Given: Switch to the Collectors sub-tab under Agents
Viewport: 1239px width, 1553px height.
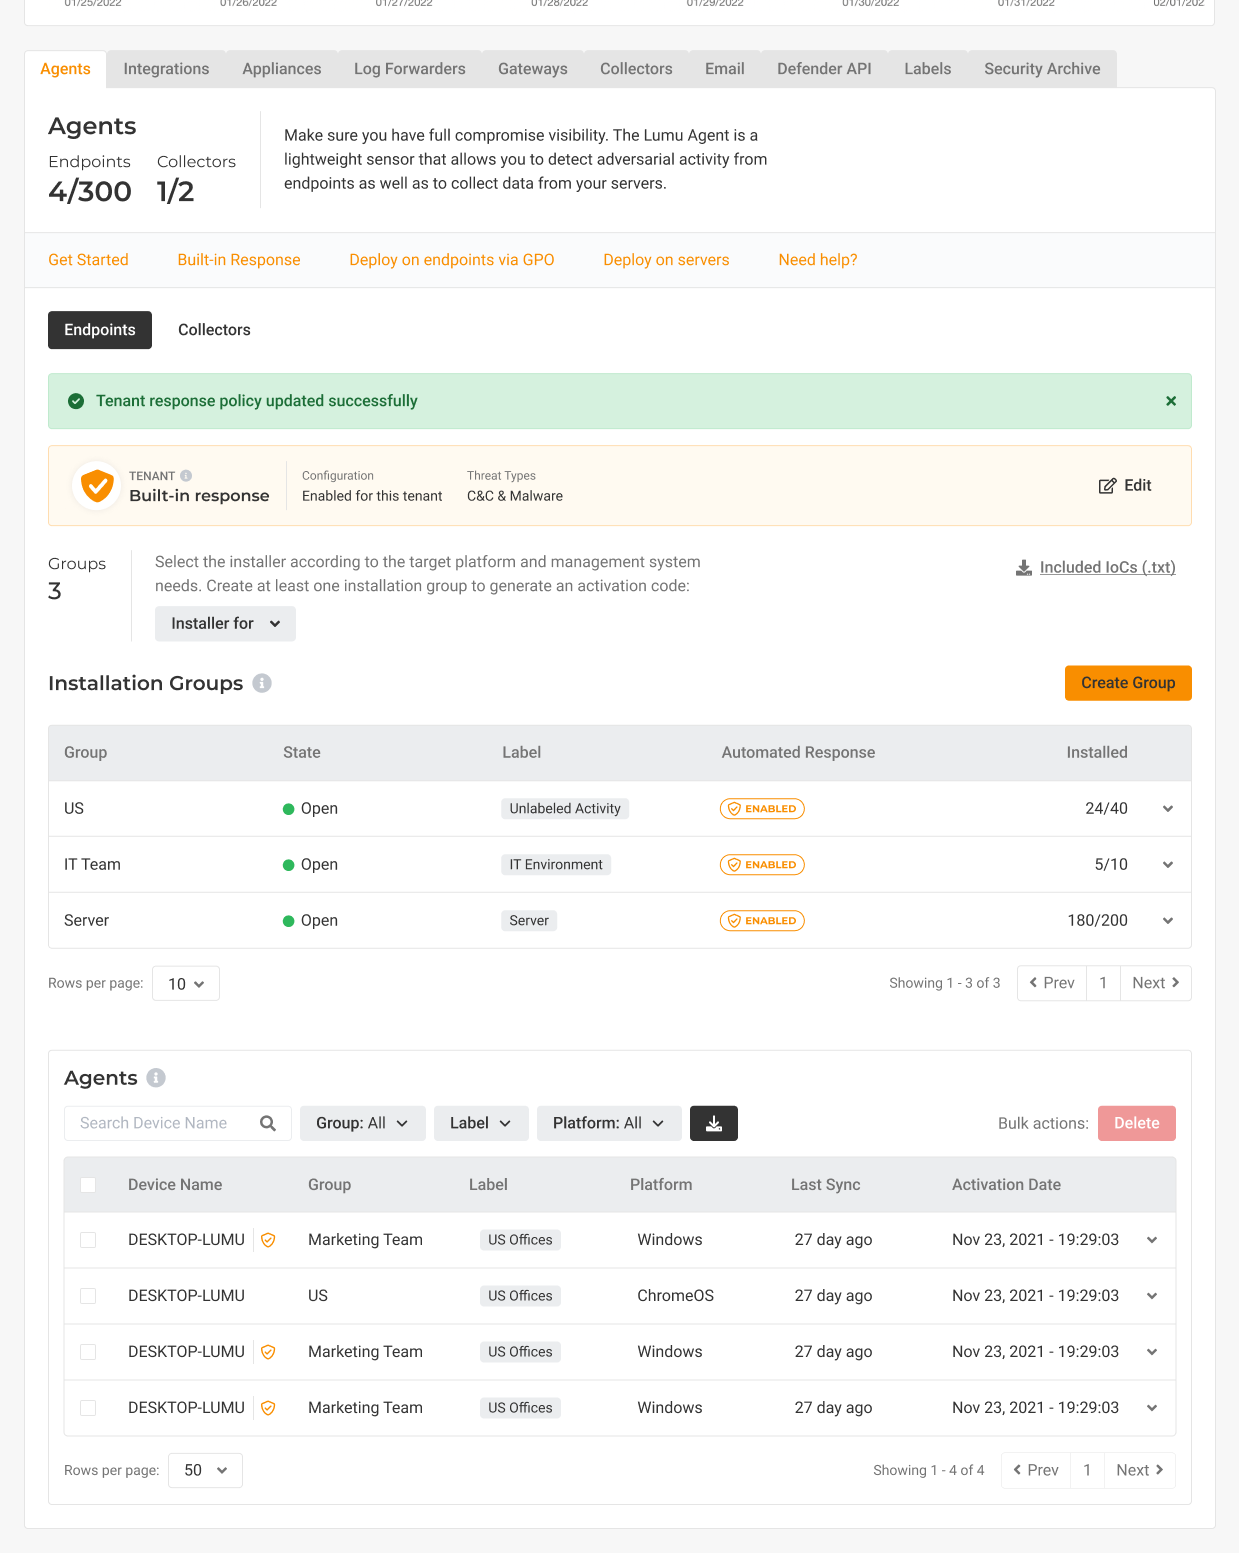Looking at the screenshot, I should [214, 330].
